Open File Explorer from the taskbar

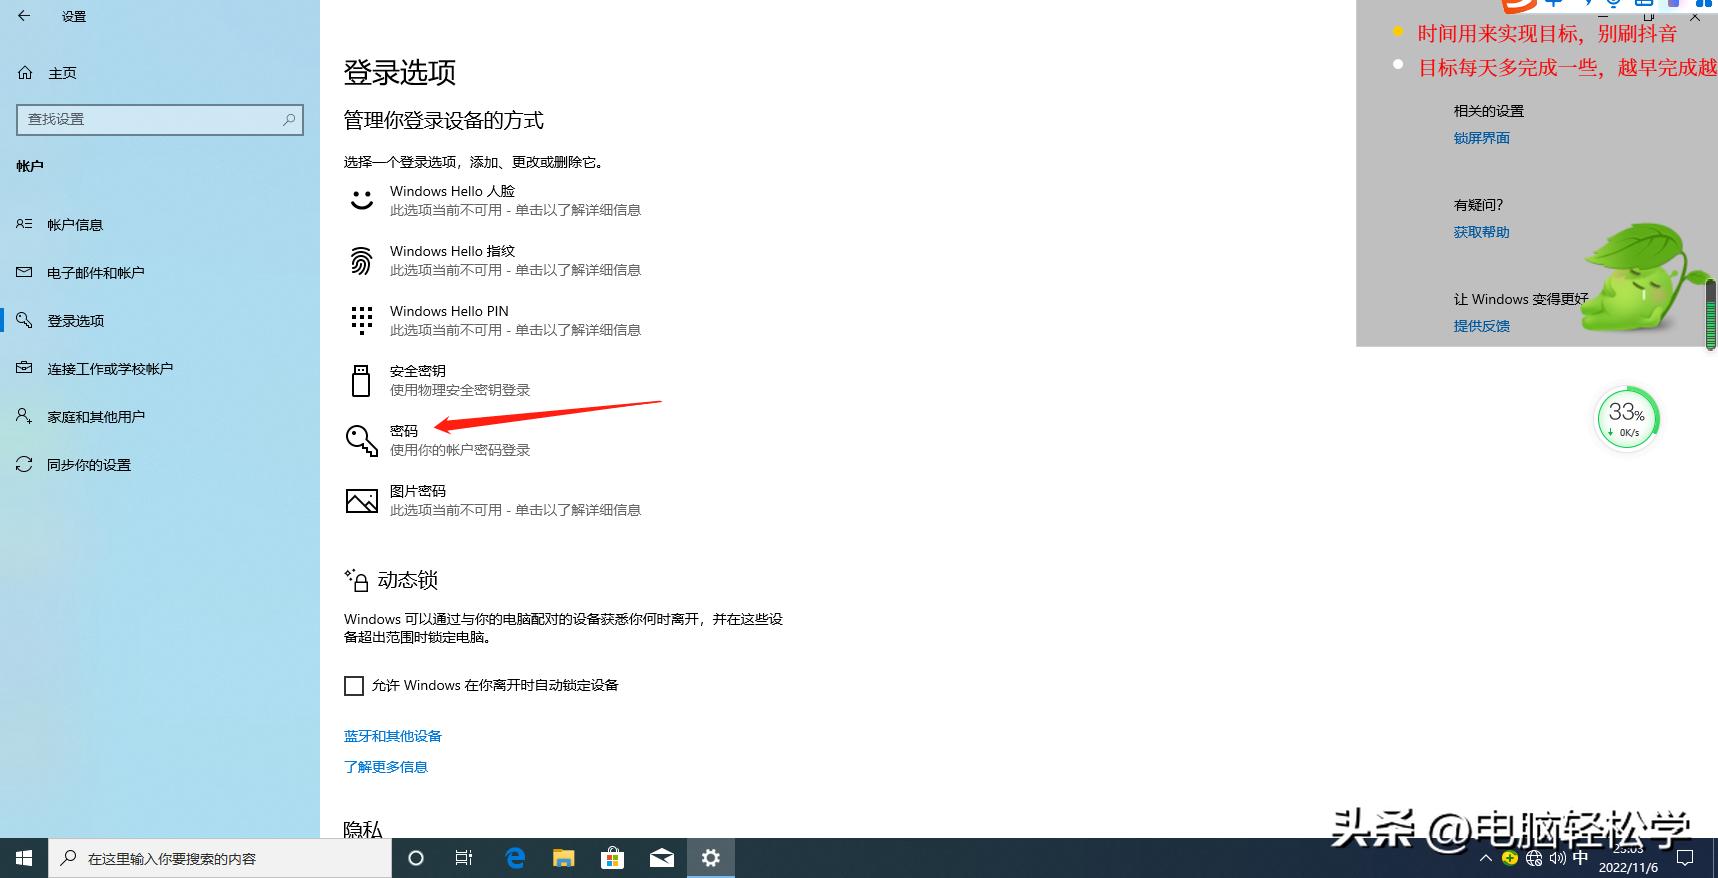(x=564, y=858)
